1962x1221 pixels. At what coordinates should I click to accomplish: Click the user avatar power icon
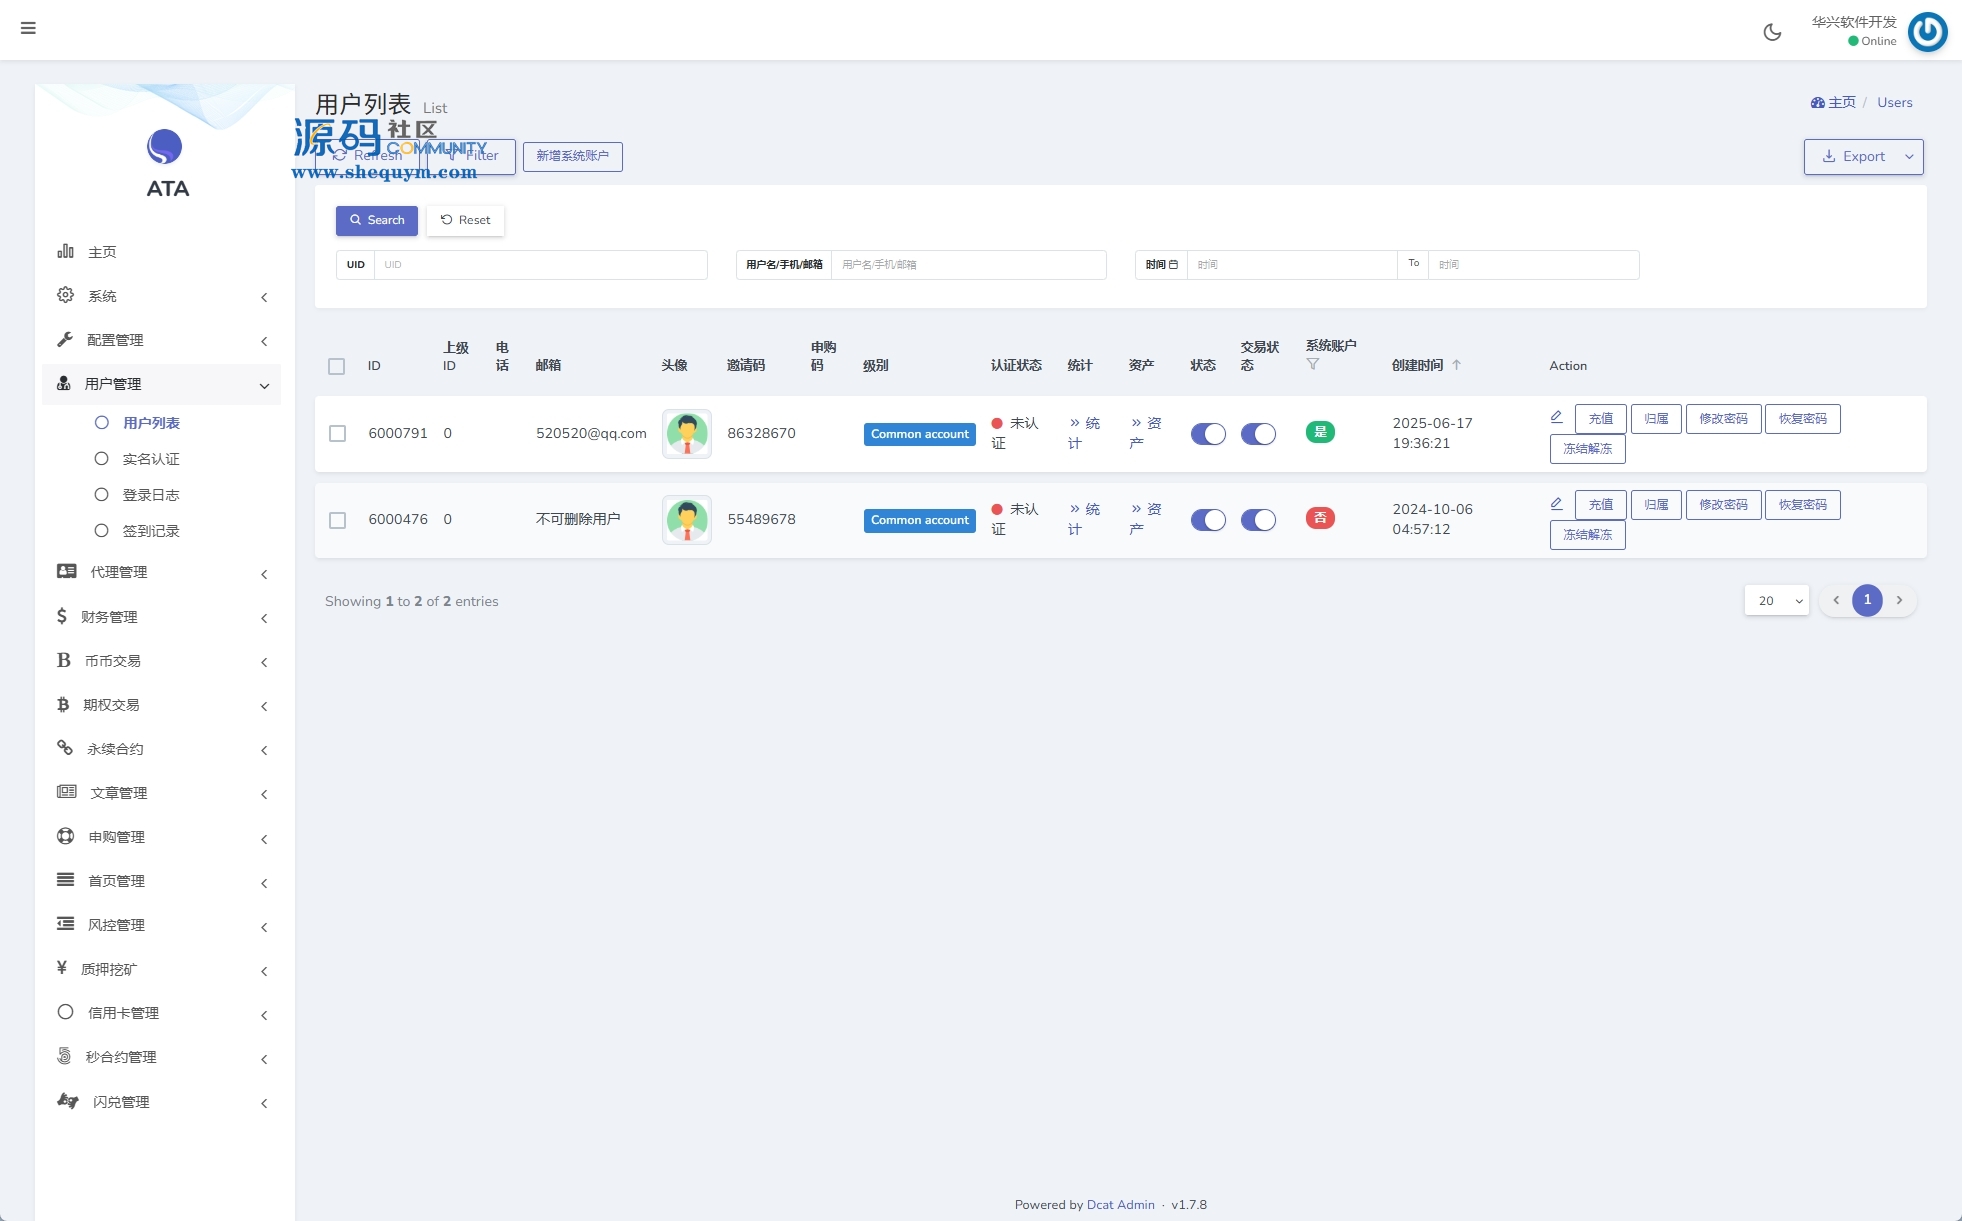pyautogui.click(x=1927, y=32)
